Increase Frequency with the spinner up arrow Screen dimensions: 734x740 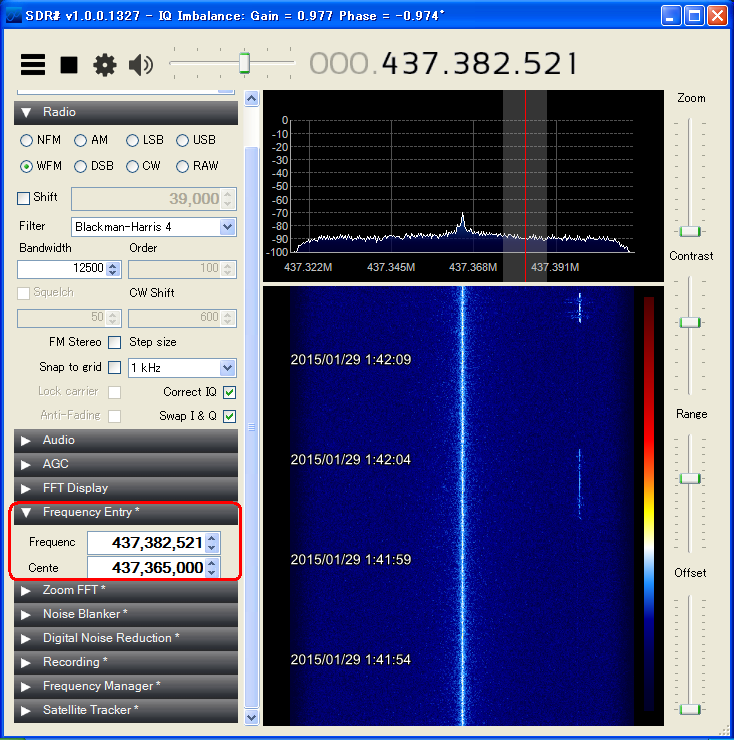tap(212, 538)
